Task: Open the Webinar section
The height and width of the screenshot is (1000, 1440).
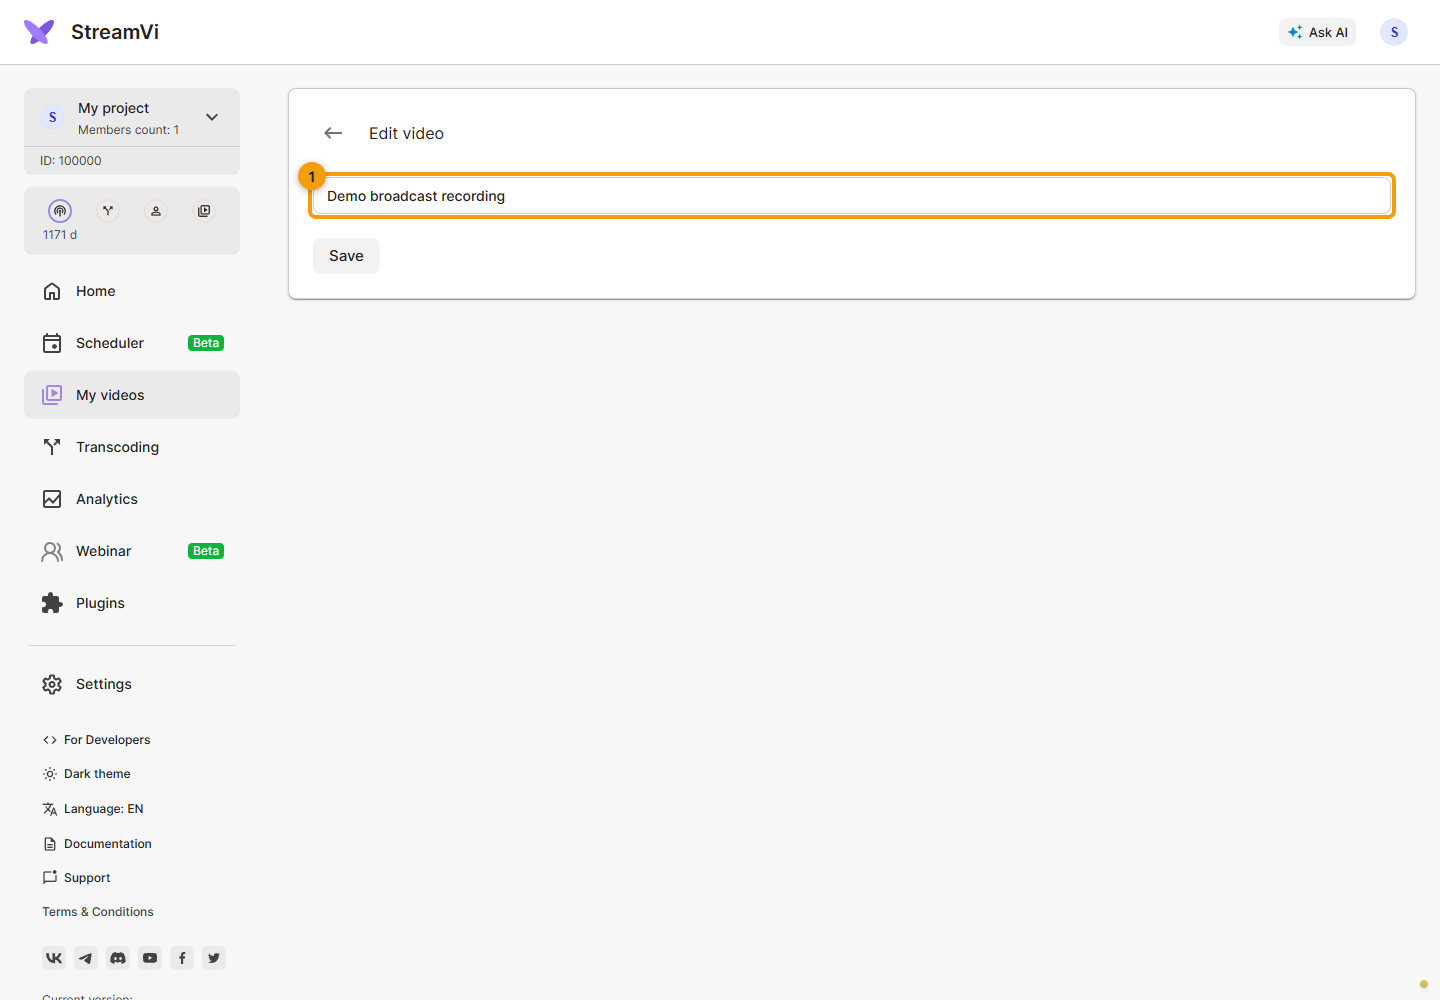Action: click(132, 551)
